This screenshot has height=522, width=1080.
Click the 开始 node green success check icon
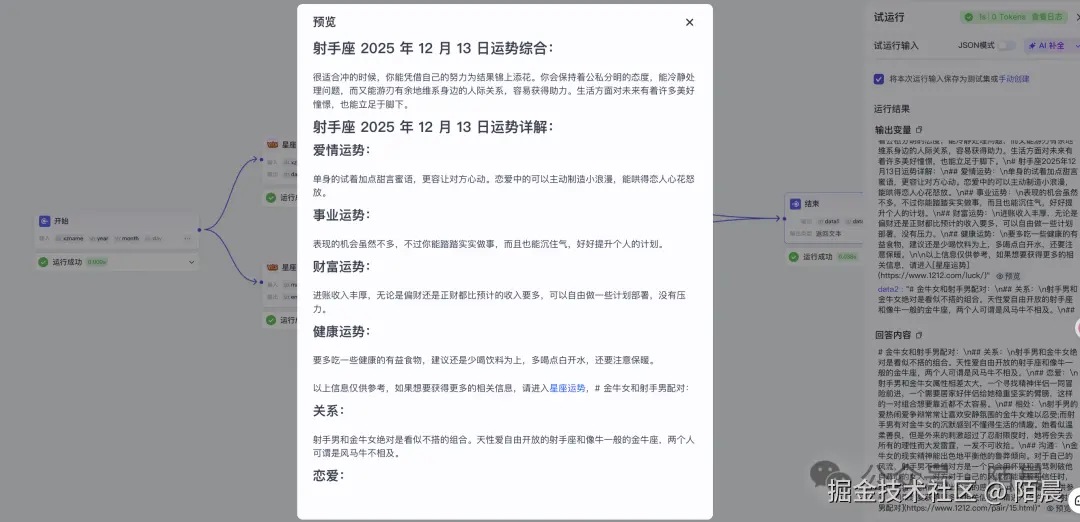43,262
